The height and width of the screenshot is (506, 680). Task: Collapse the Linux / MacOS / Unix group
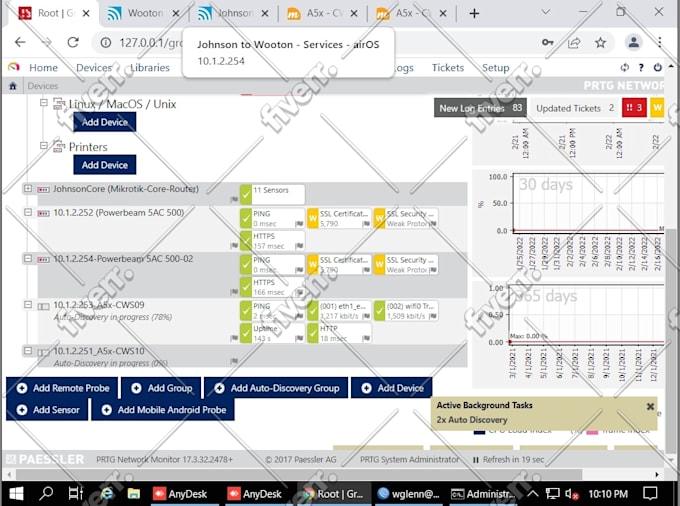click(x=43, y=103)
